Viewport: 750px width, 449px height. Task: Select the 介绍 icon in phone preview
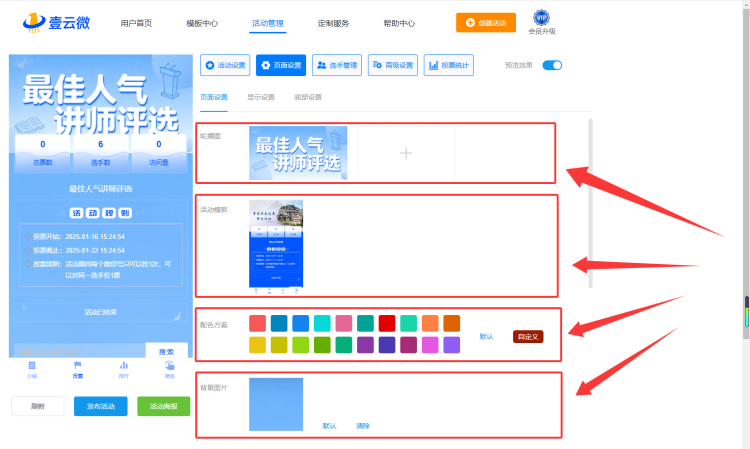click(x=32, y=370)
